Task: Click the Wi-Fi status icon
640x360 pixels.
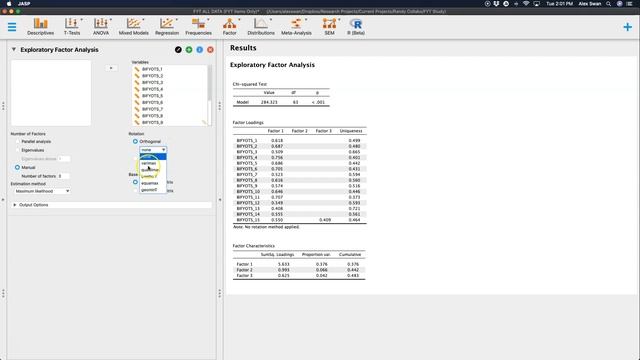Action: click(x=526, y=4)
